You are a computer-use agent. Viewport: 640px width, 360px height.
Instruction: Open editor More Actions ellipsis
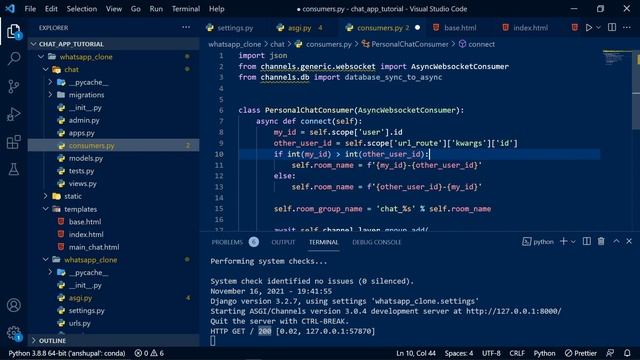coord(627,27)
